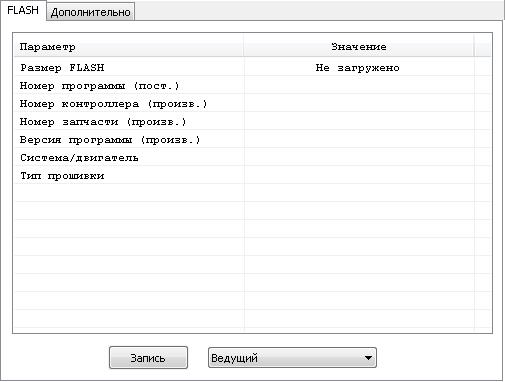505x382 pixels.
Task: Click the Не загружено value cell
Action: [x=359, y=68]
